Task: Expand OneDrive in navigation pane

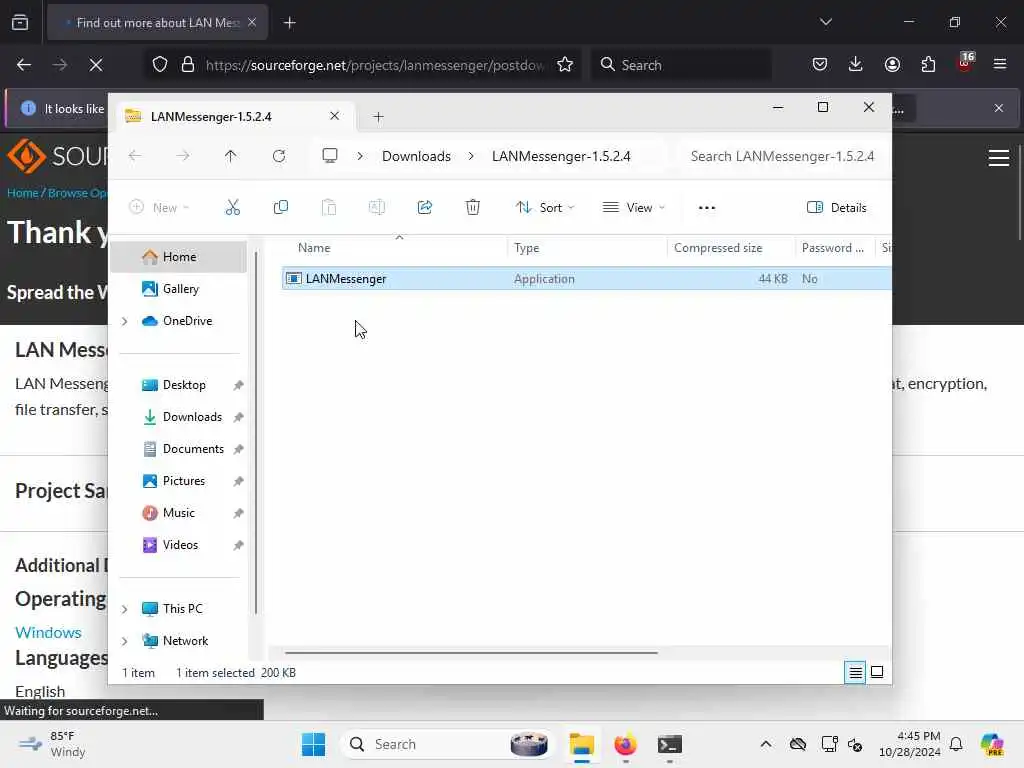Action: [x=125, y=321]
